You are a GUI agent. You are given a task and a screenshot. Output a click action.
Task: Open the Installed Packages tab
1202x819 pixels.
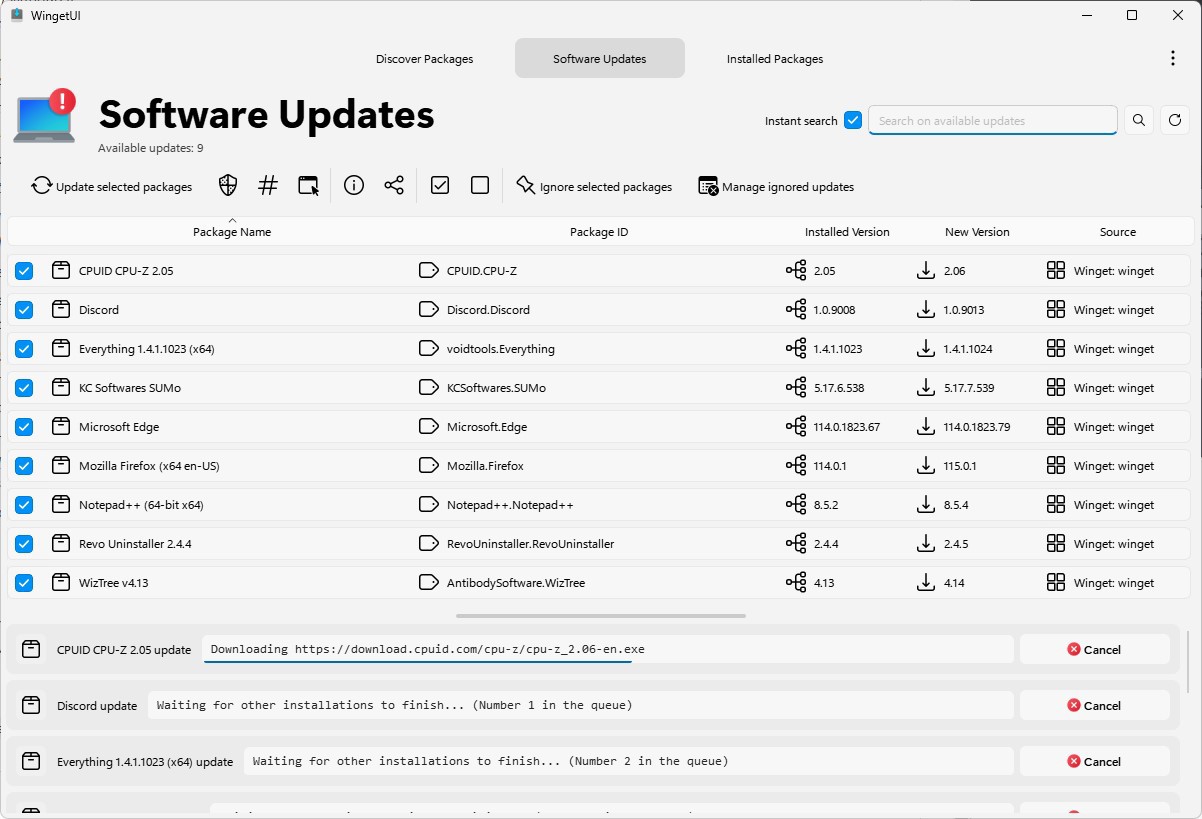(774, 59)
